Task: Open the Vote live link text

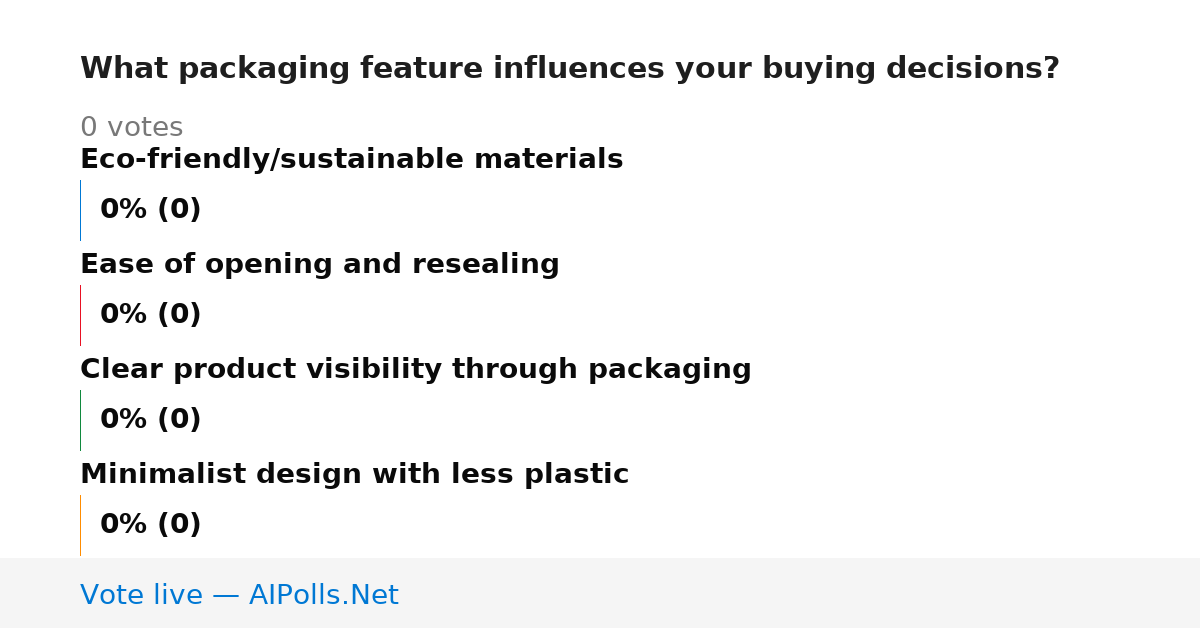Action: (x=141, y=596)
